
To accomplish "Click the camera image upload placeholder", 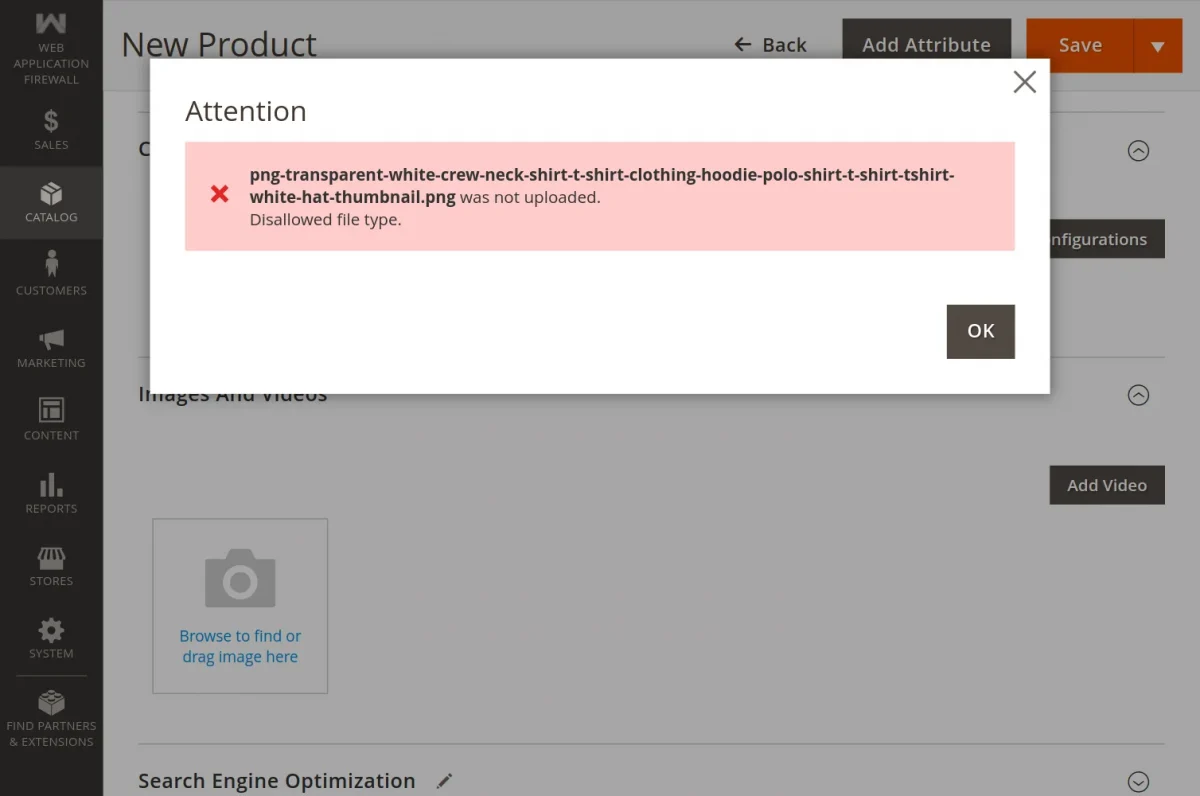I will (x=240, y=578).
